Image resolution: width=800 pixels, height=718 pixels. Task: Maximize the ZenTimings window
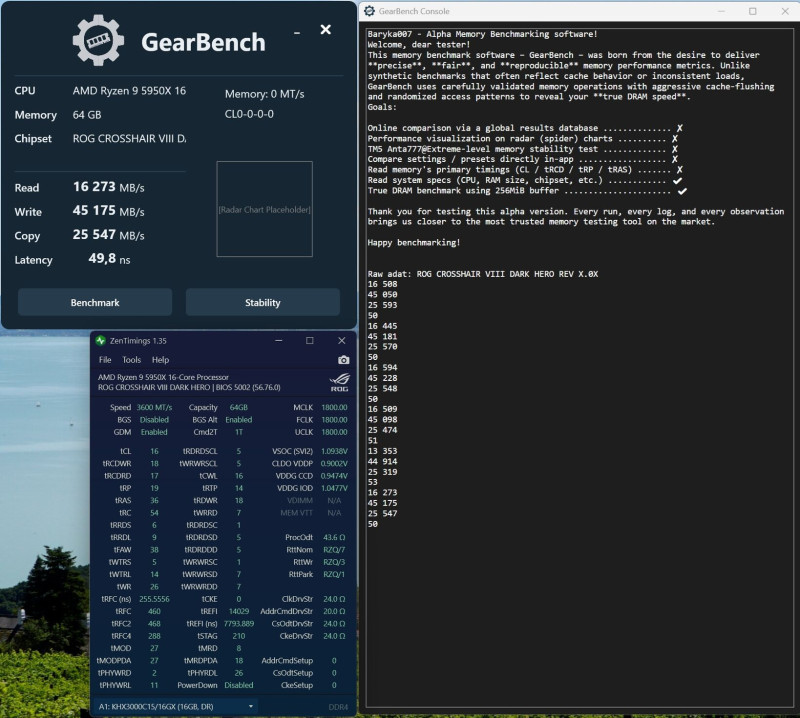coord(310,340)
